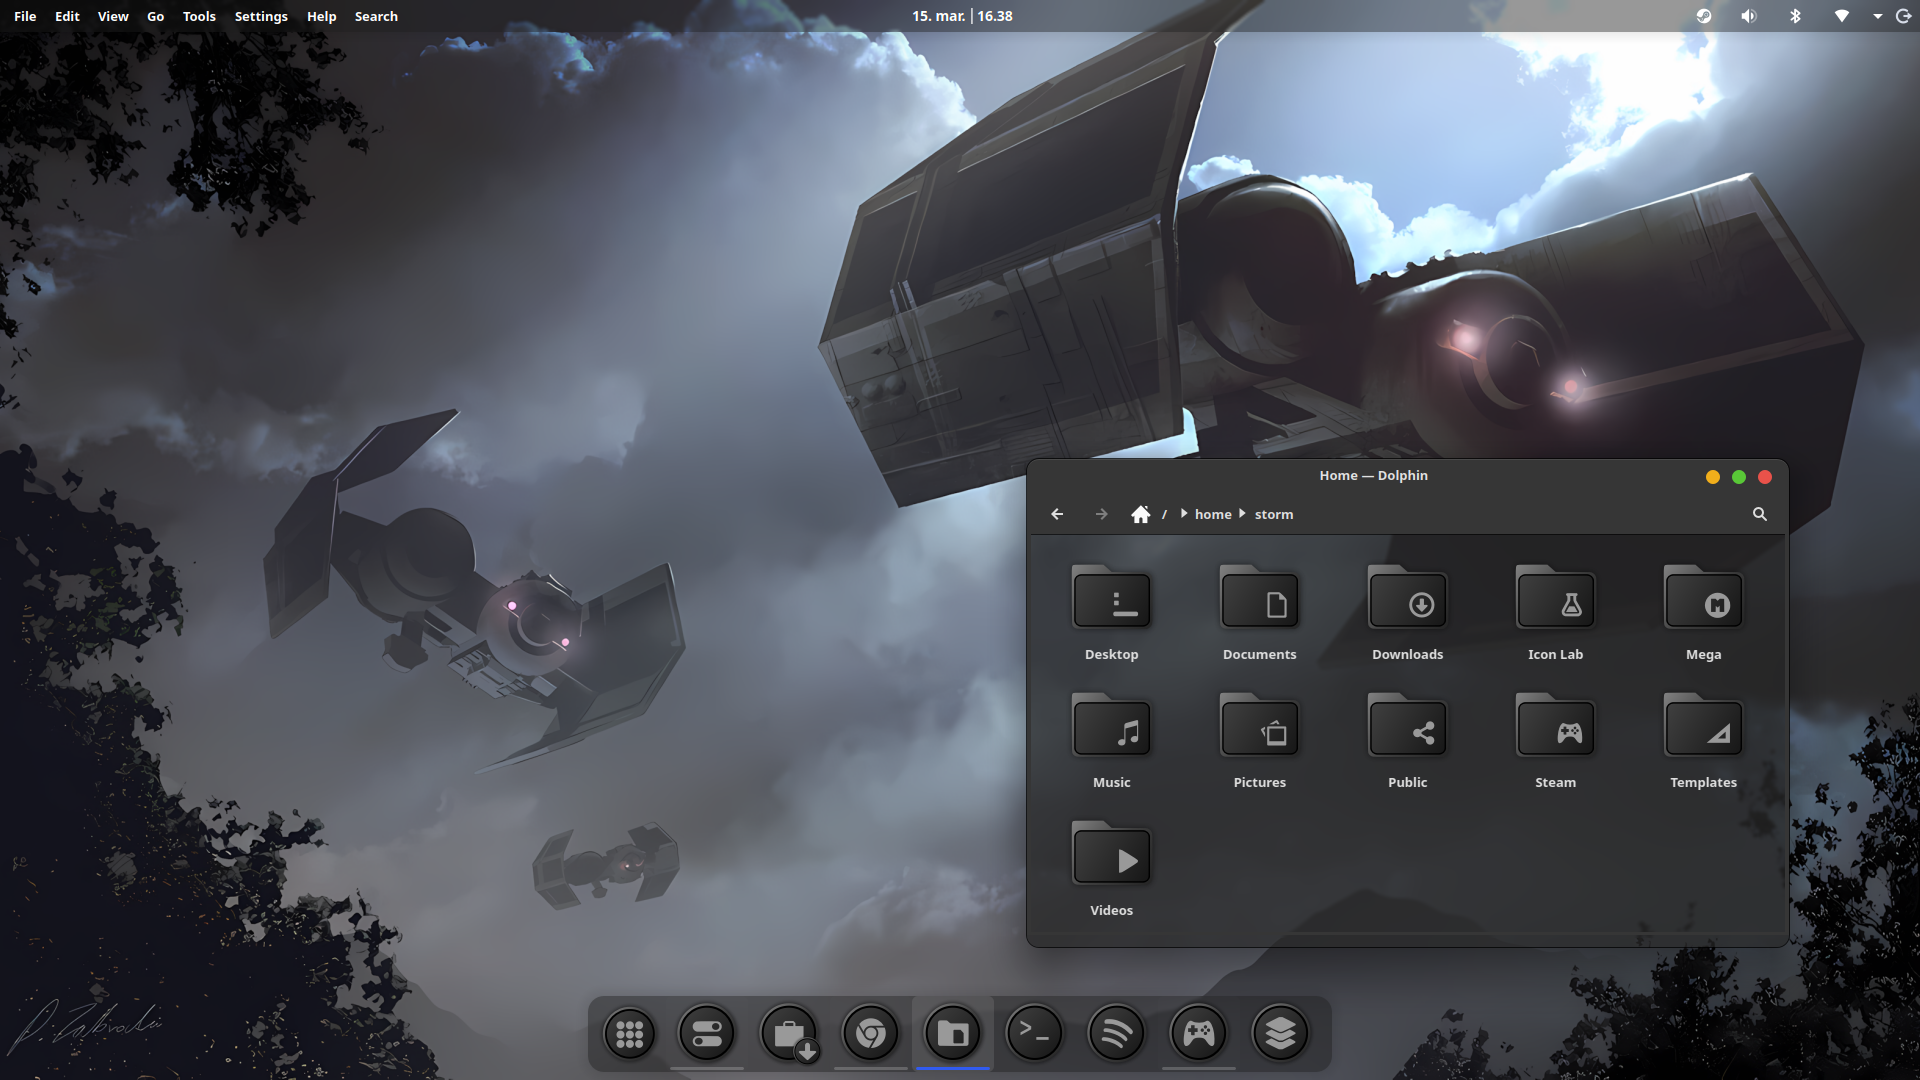Screen dimensions: 1920x1080
Task: Select the 'Templates' folder label
Action: pos(1703,782)
